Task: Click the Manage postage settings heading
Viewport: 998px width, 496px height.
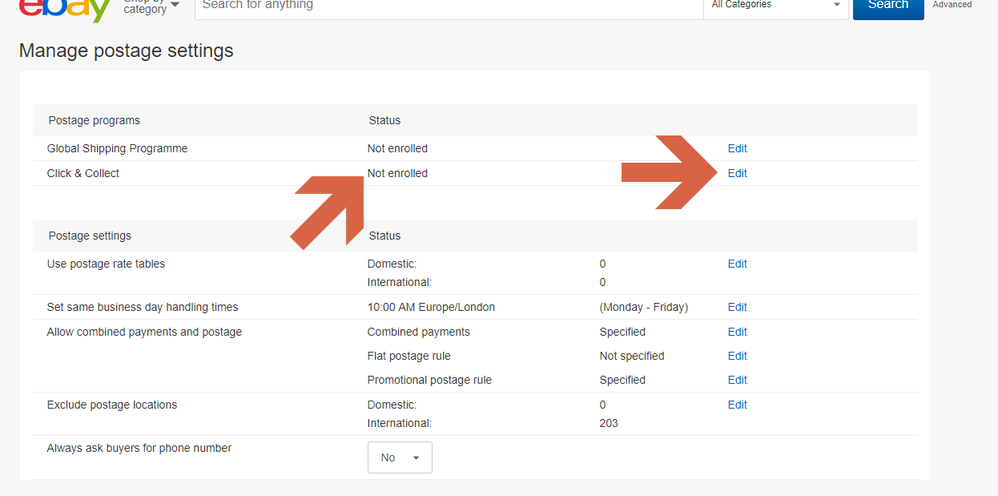Action: (126, 51)
